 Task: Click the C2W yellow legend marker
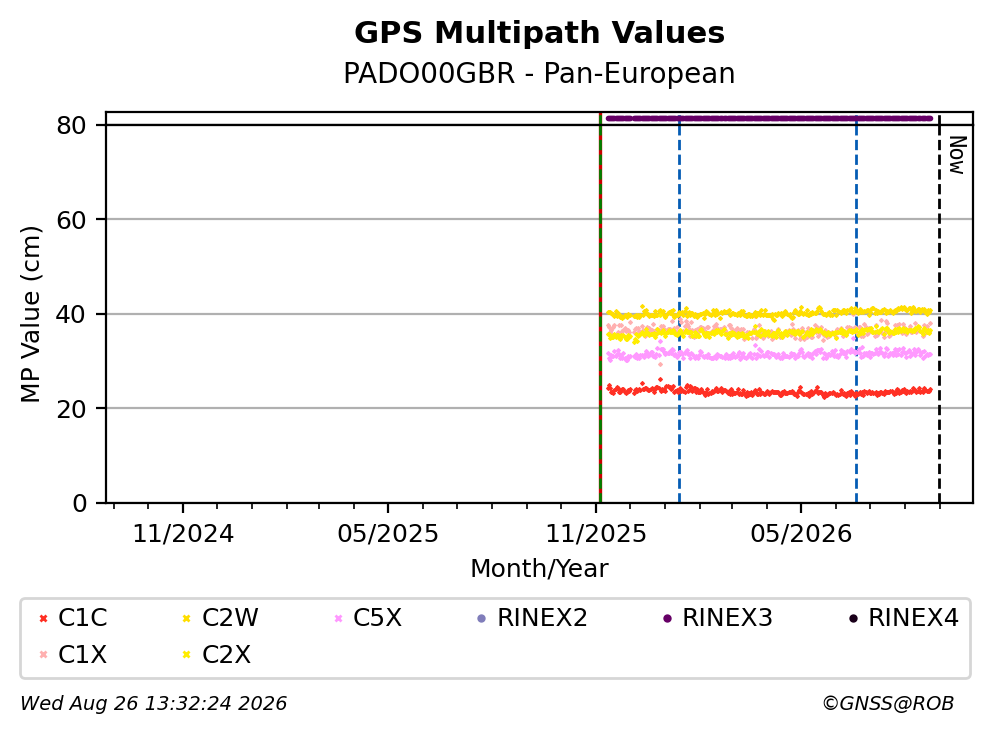click(x=186, y=618)
